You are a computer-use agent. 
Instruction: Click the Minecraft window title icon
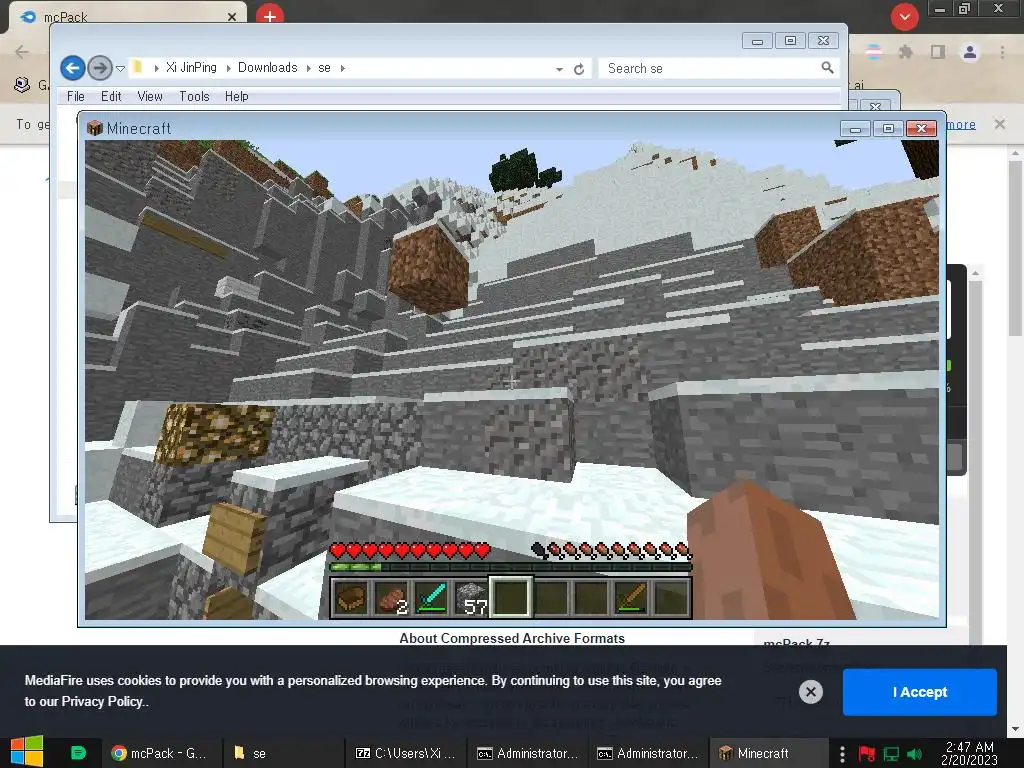pyautogui.click(x=95, y=128)
